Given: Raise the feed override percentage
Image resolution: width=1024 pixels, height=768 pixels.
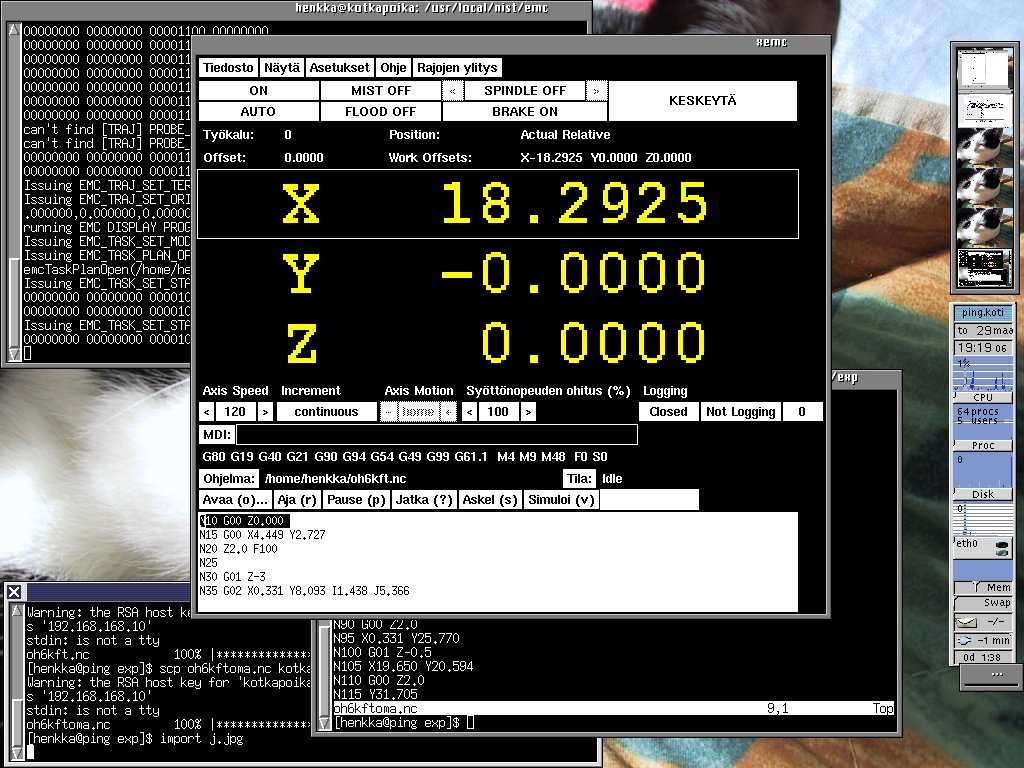Looking at the screenshot, I should (x=528, y=412).
